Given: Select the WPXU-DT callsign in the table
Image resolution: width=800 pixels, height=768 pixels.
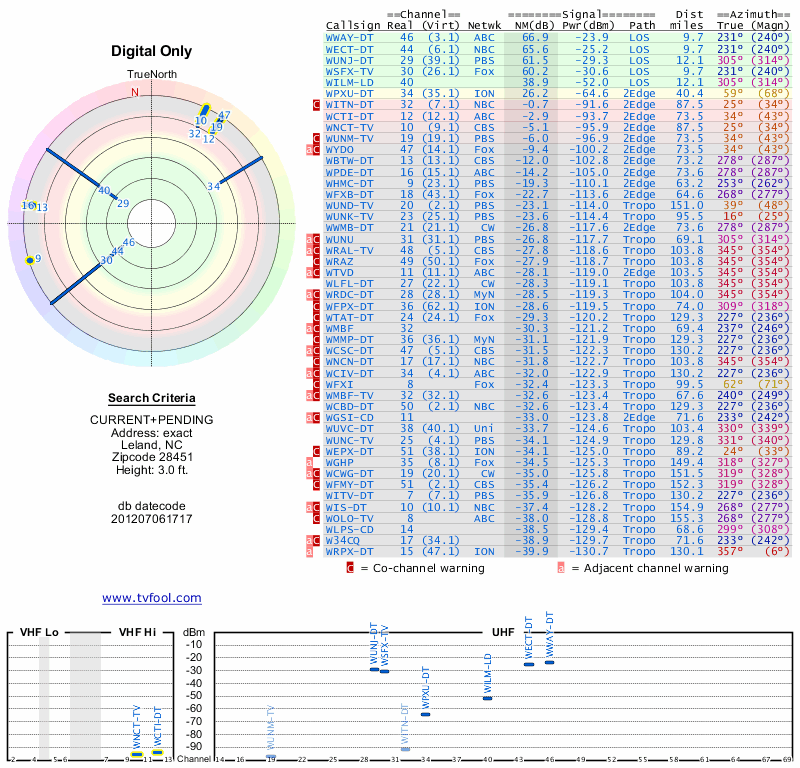Looking at the screenshot, I should (349, 93).
